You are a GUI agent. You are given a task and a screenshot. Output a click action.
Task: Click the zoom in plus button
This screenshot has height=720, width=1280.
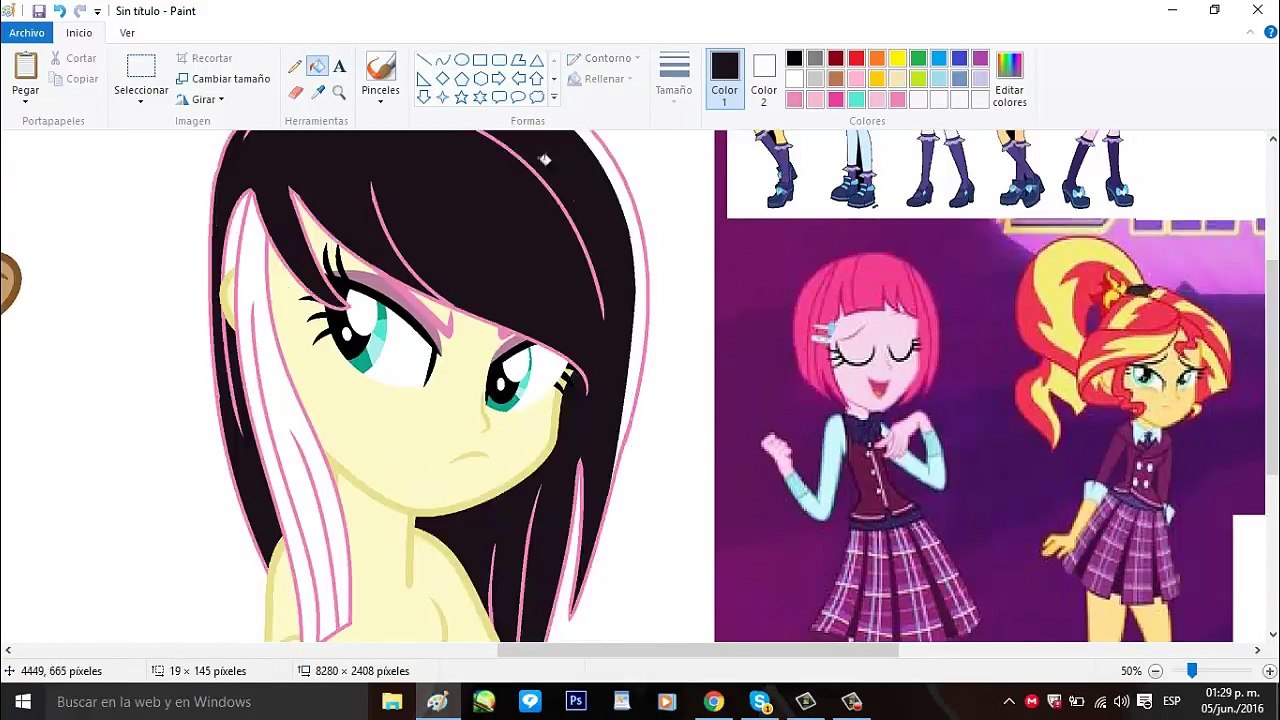pos(1269,671)
